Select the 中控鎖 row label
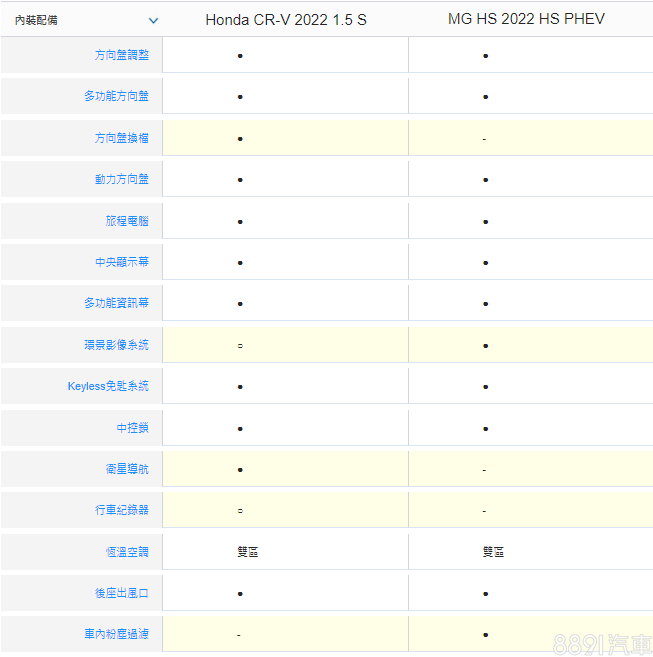 132,428
